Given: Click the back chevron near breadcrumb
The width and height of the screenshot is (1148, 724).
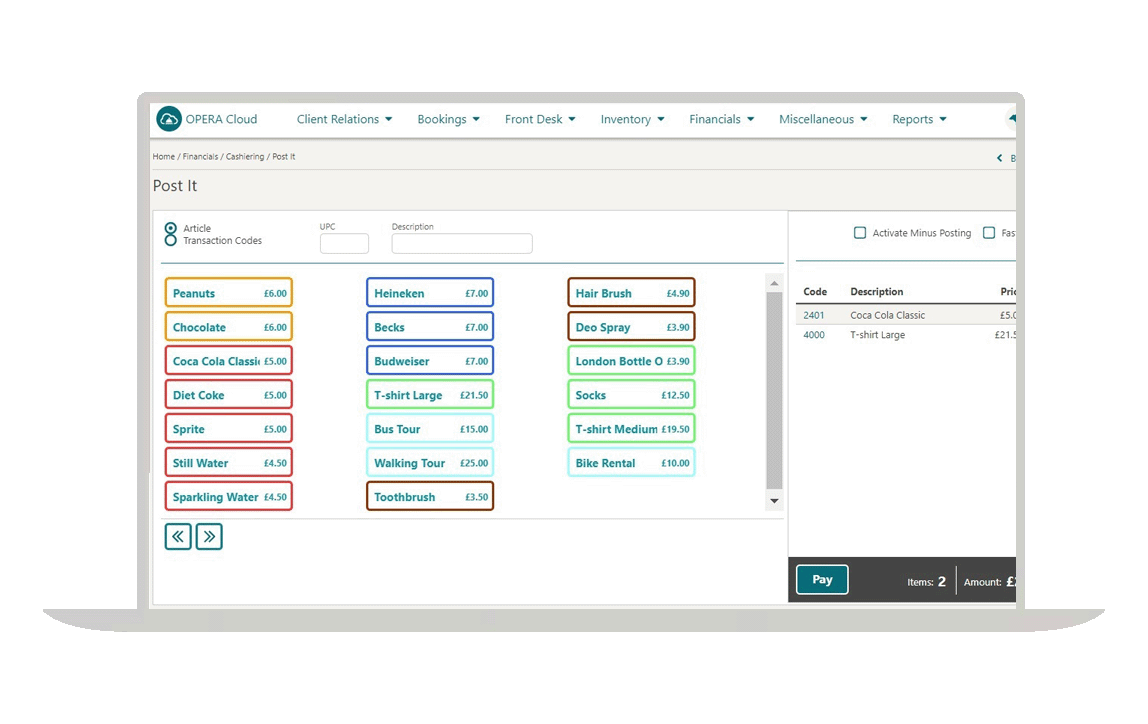Looking at the screenshot, I should (999, 158).
